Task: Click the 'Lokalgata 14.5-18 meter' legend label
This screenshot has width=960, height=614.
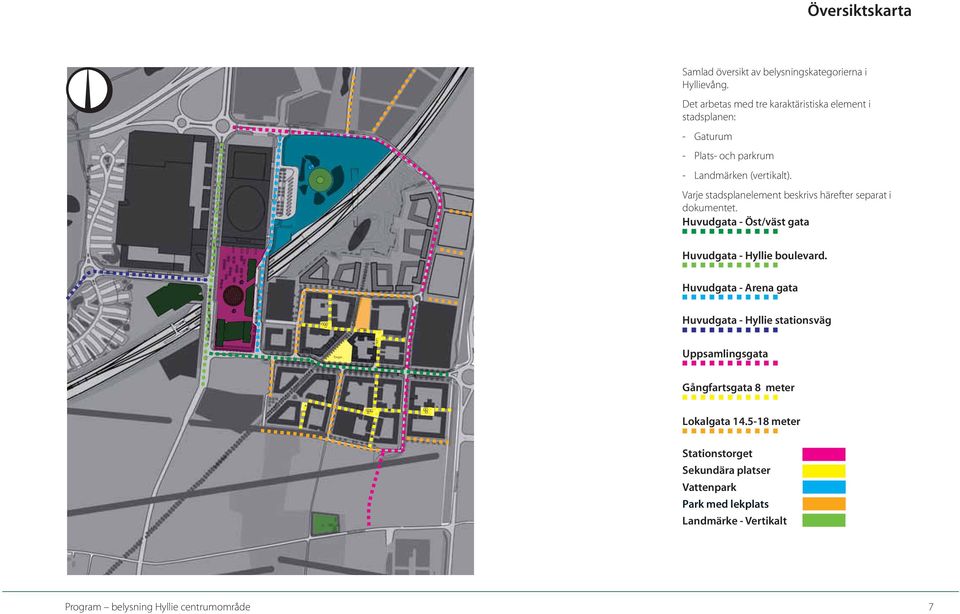Action: (x=741, y=421)
